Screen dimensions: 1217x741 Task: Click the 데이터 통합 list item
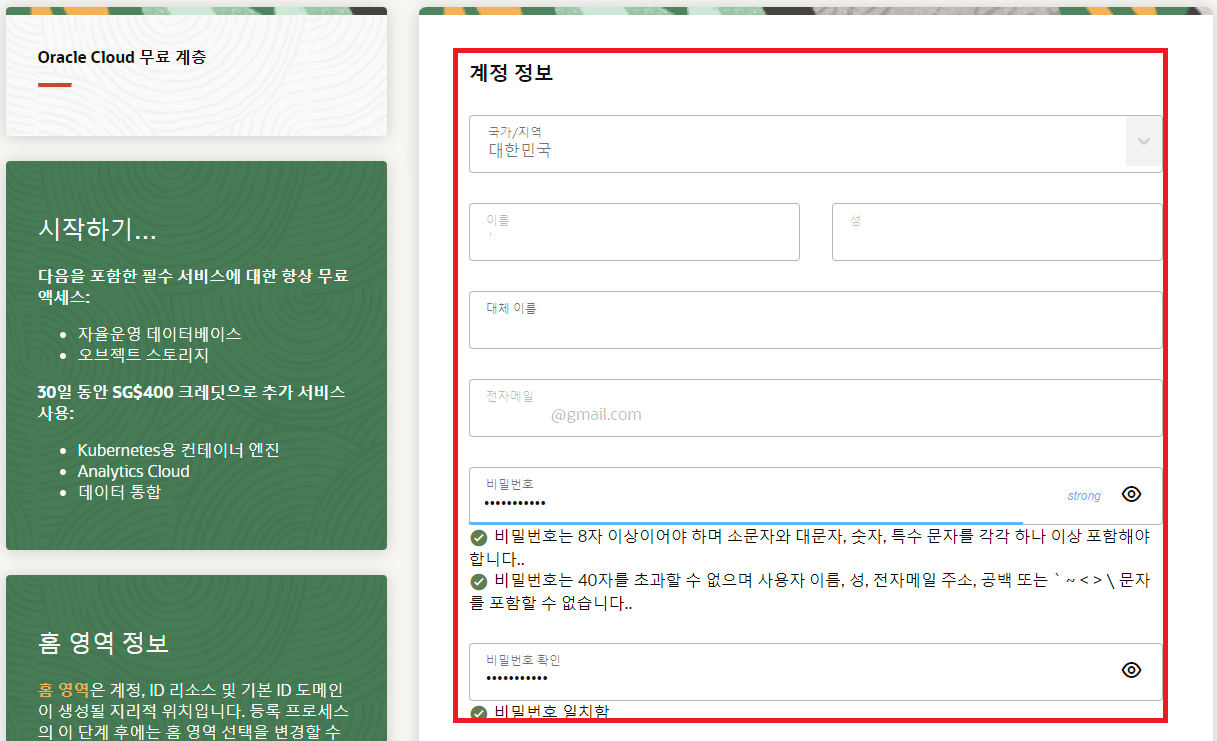pos(119,492)
